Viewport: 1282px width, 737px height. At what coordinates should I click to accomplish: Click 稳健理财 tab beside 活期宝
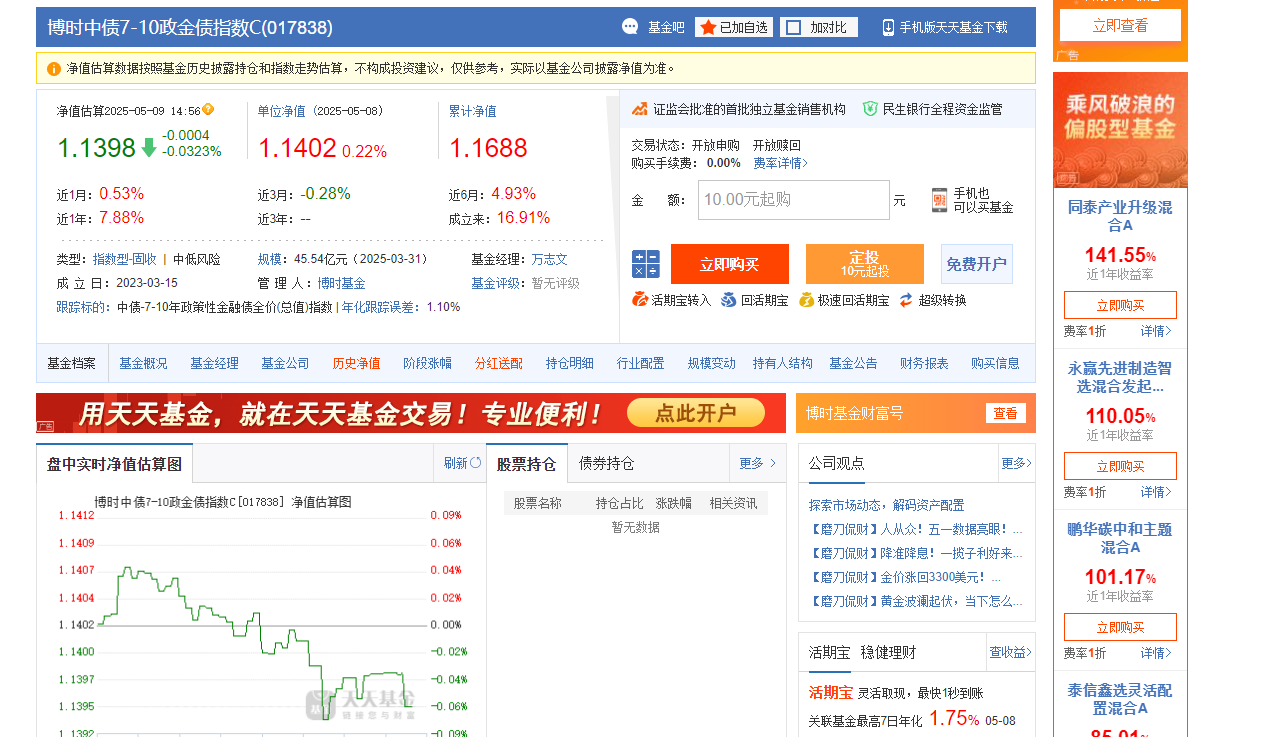click(888, 652)
